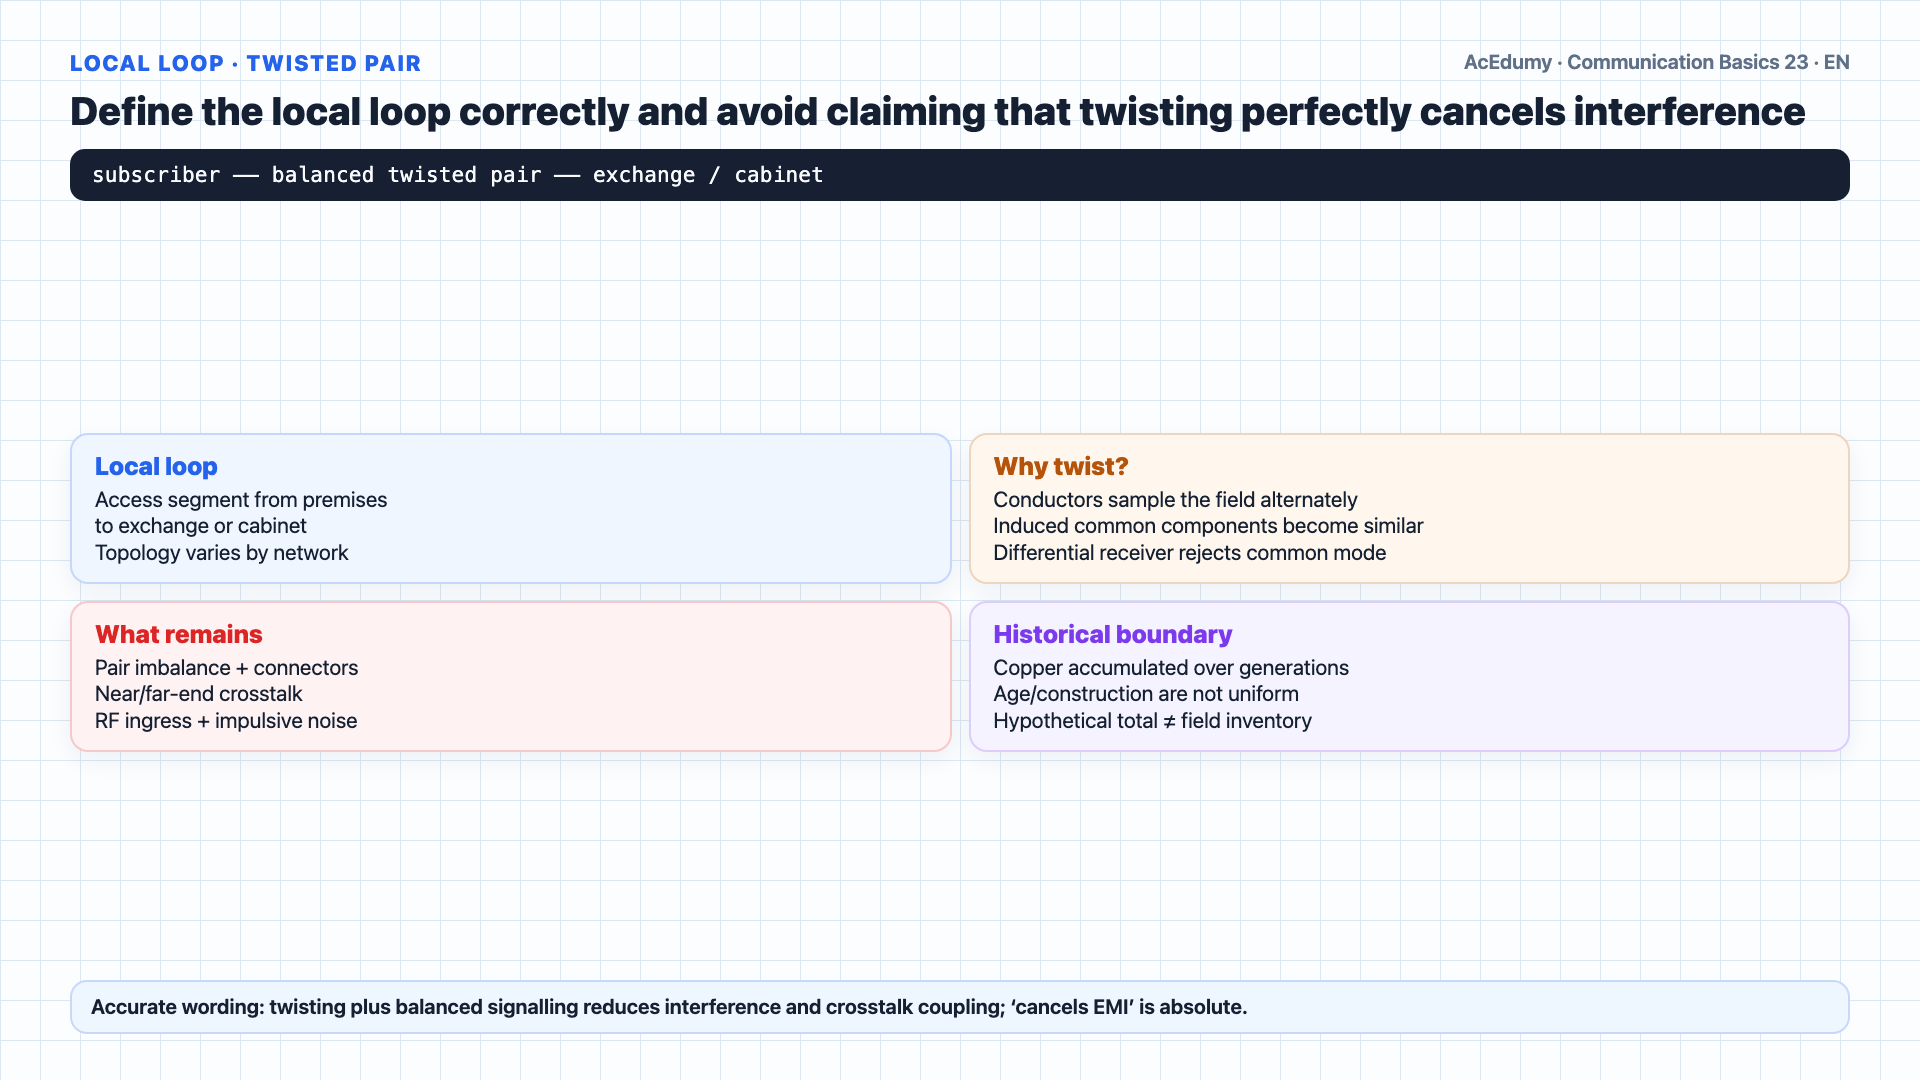The height and width of the screenshot is (1080, 1920).
Task: Click 'Pair imbalance + connectors' line
Action: coord(226,668)
